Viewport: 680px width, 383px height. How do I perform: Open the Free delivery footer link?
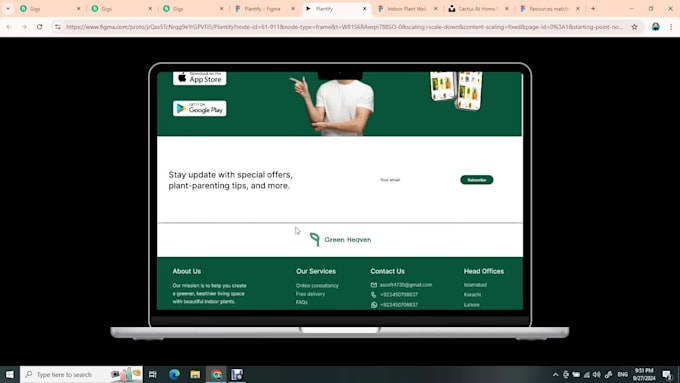(x=310, y=294)
